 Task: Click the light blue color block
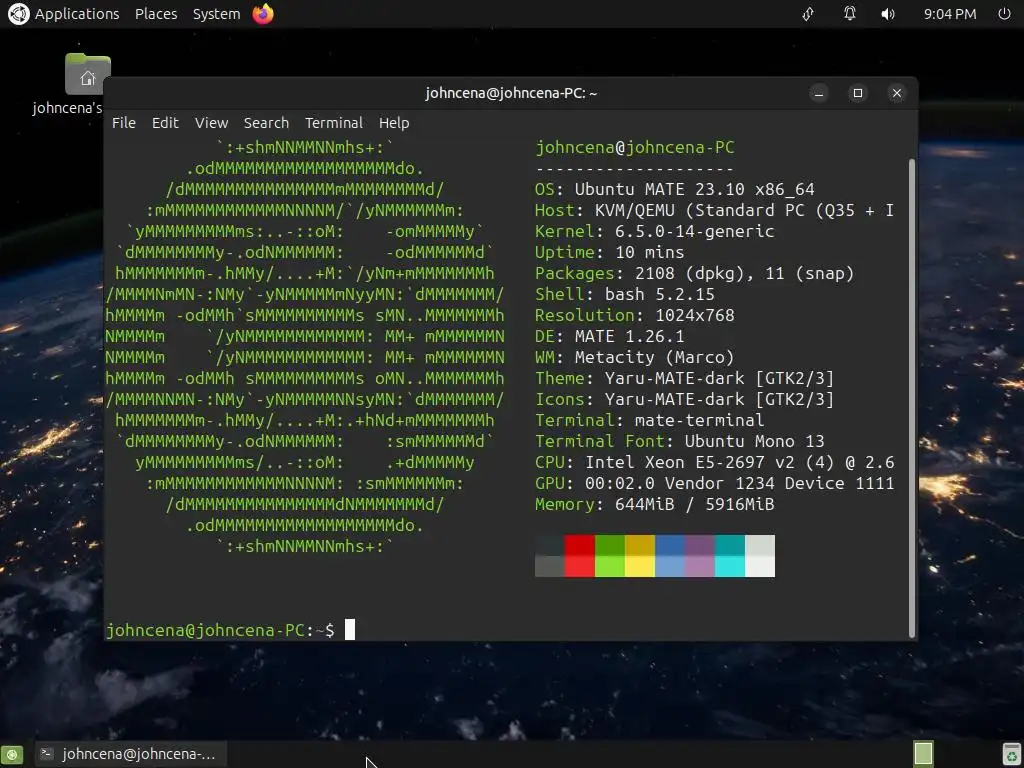tap(670, 566)
